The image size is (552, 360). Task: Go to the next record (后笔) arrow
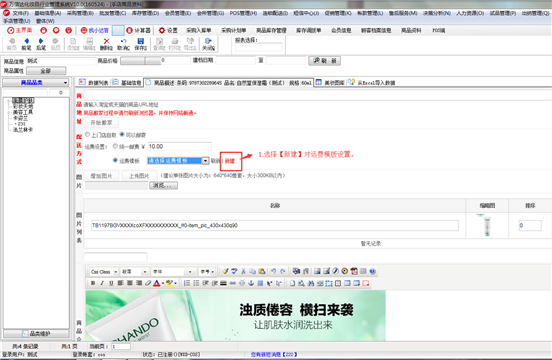tap(41, 44)
